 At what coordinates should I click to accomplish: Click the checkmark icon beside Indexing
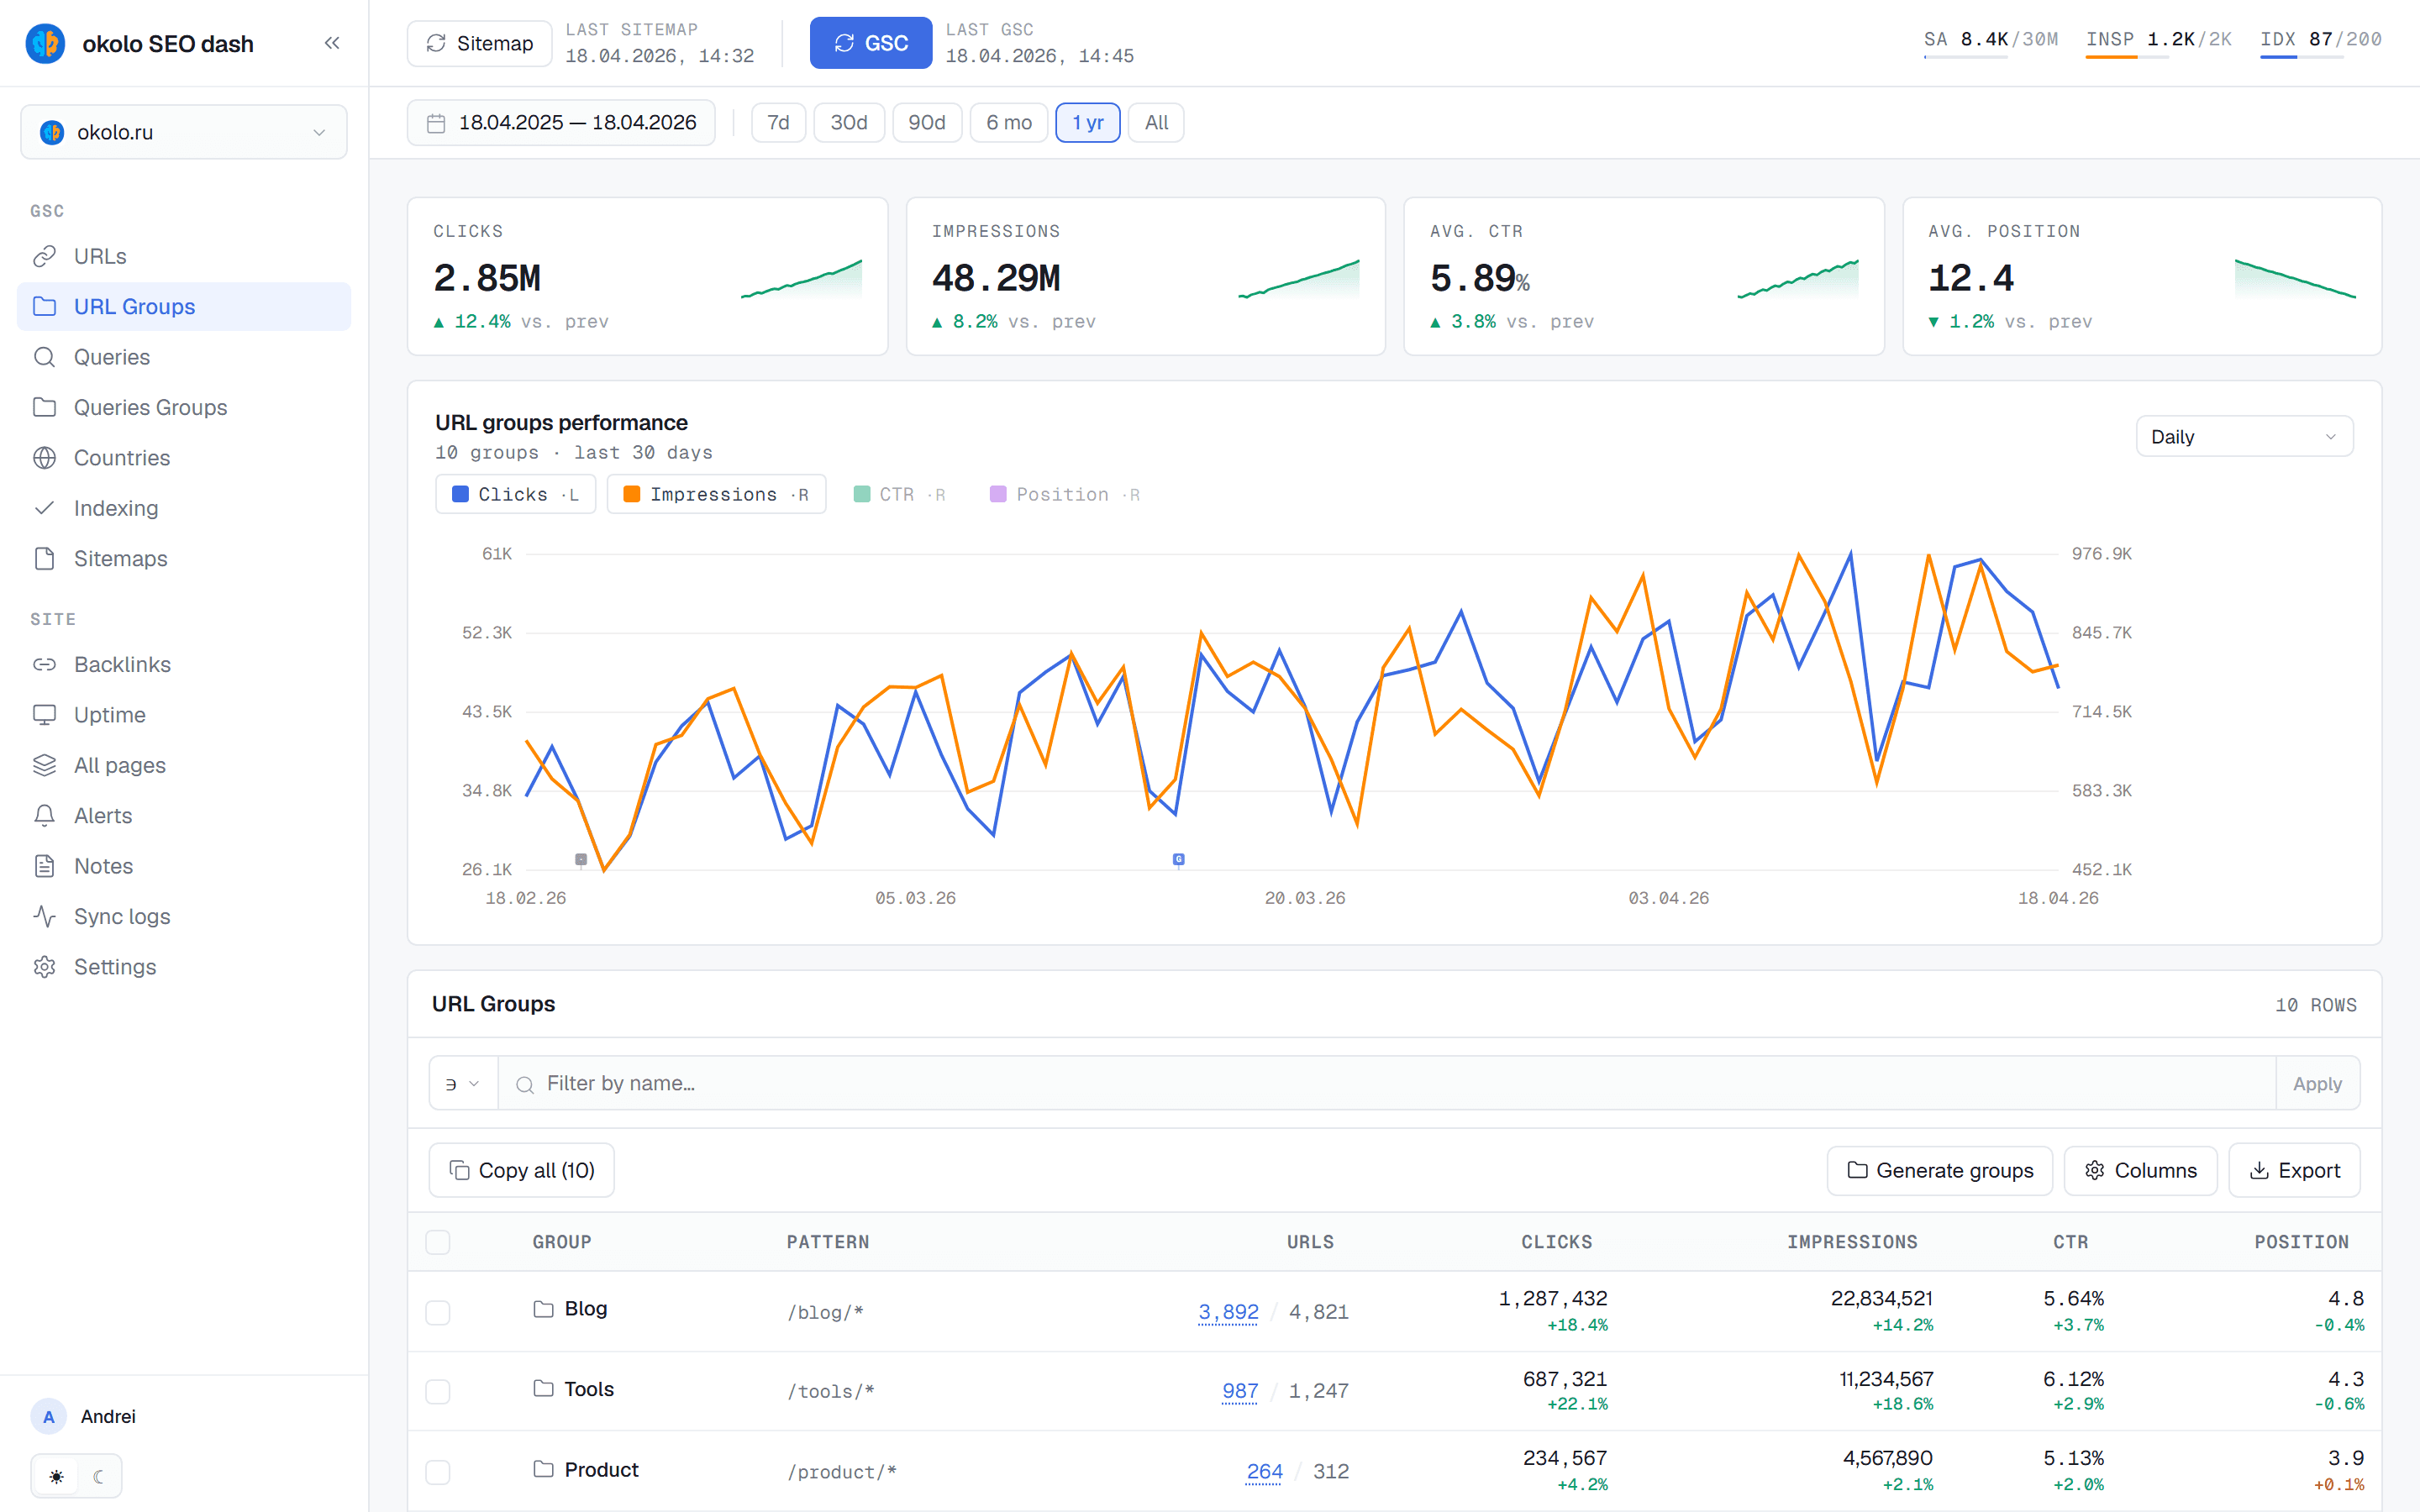pyautogui.click(x=44, y=508)
